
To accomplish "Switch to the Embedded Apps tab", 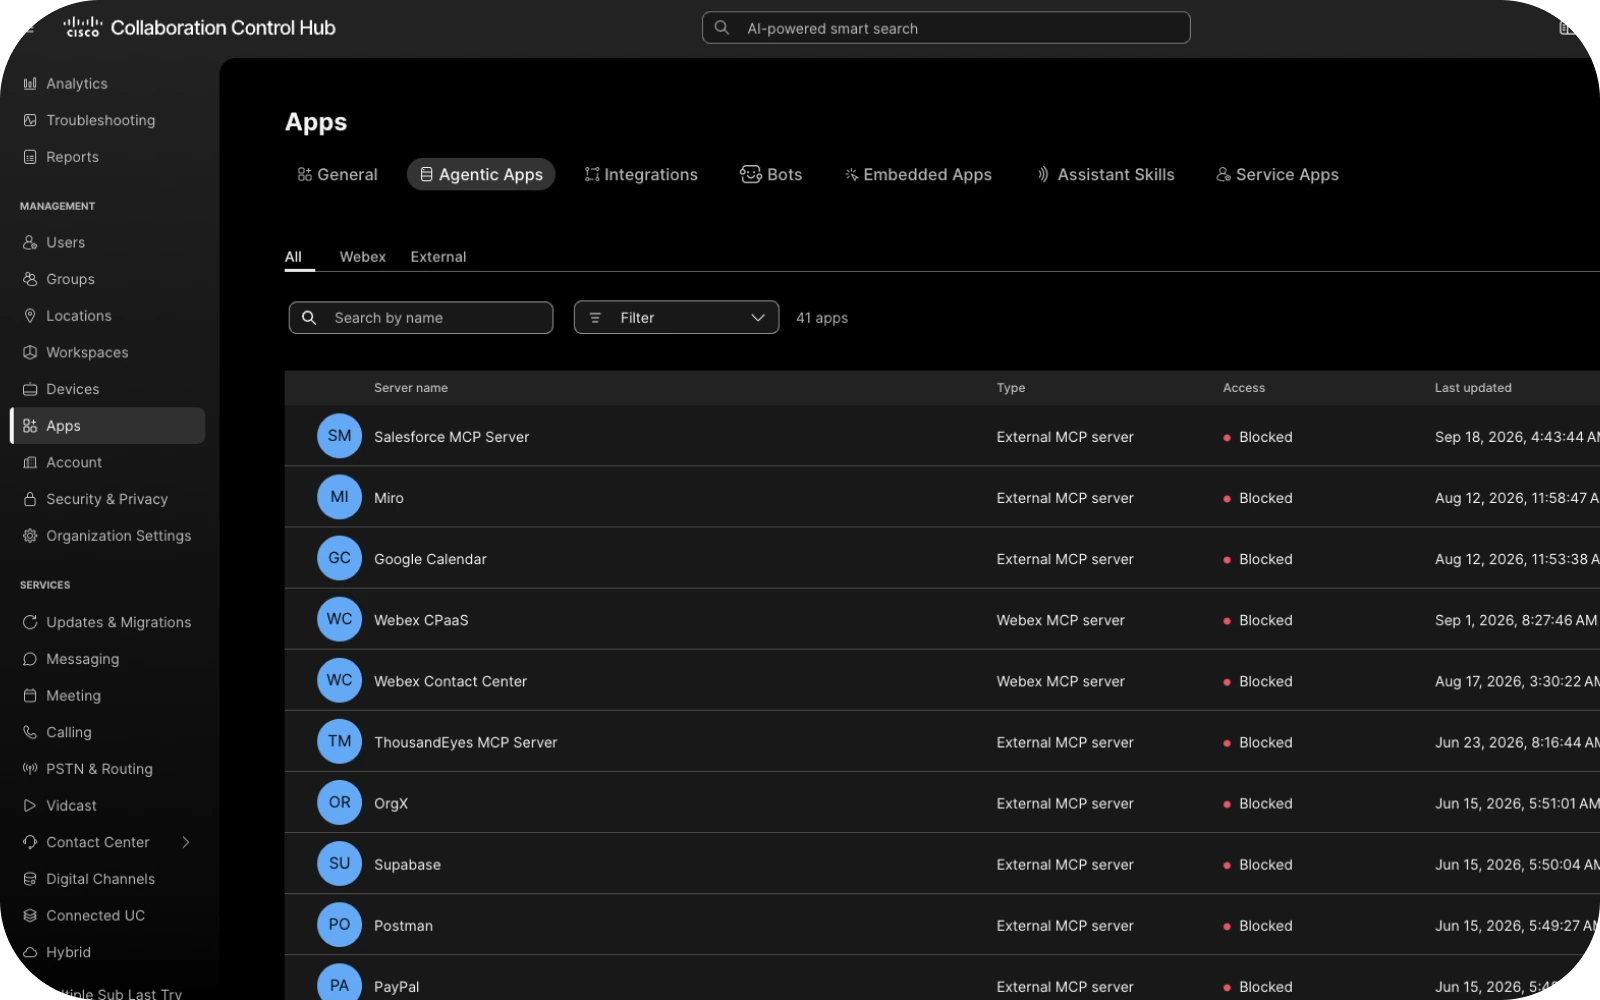I will tap(918, 174).
